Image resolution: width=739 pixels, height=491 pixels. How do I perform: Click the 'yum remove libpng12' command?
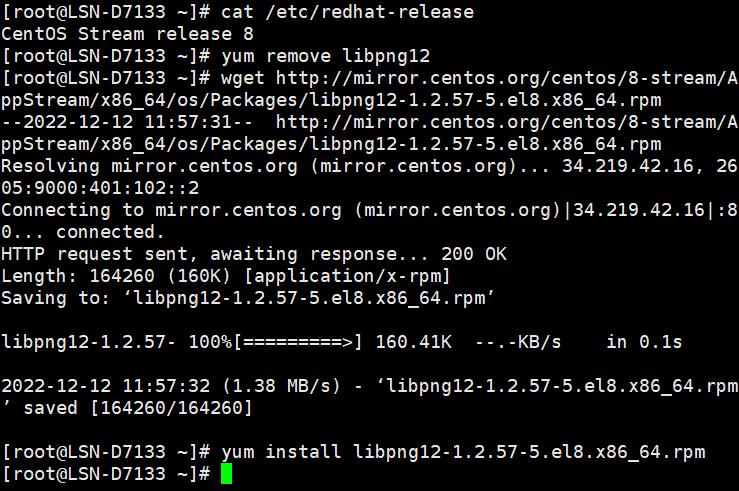click(x=325, y=56)
